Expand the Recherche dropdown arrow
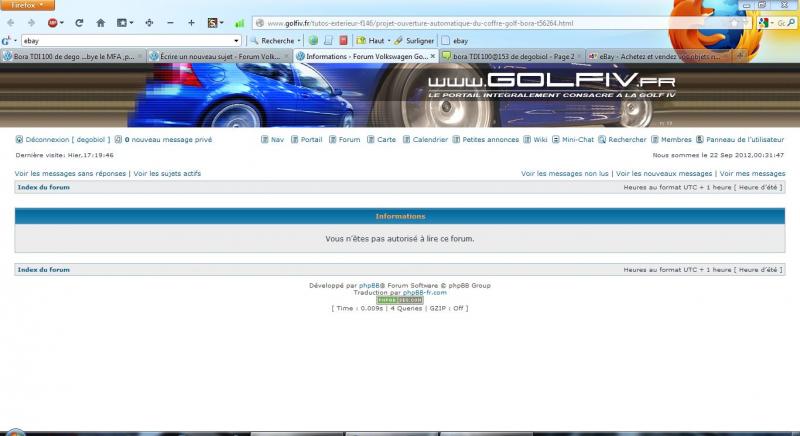The height and width of the screenshot is (436, 800). pyautogui.click(x=299, y=41)
